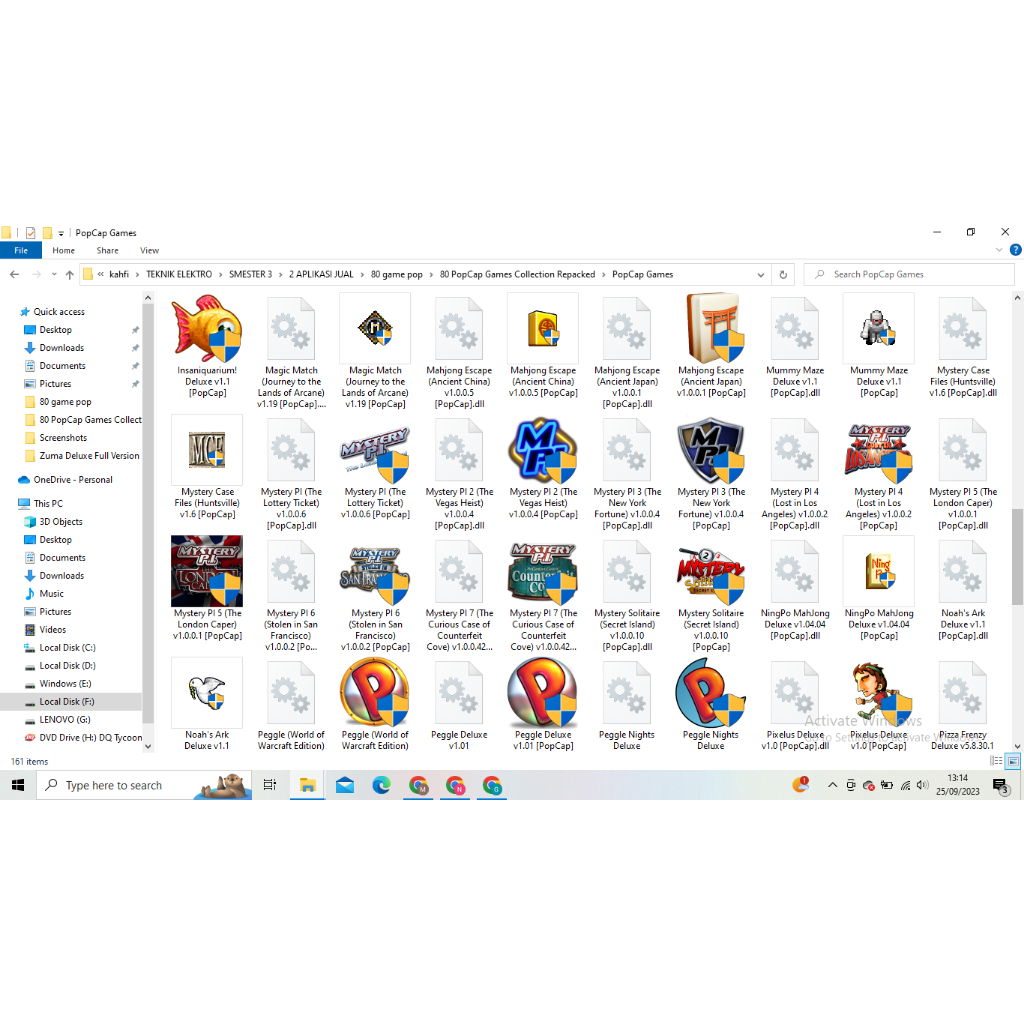Open Explorer Help question mark

[x=1016, y=249]
